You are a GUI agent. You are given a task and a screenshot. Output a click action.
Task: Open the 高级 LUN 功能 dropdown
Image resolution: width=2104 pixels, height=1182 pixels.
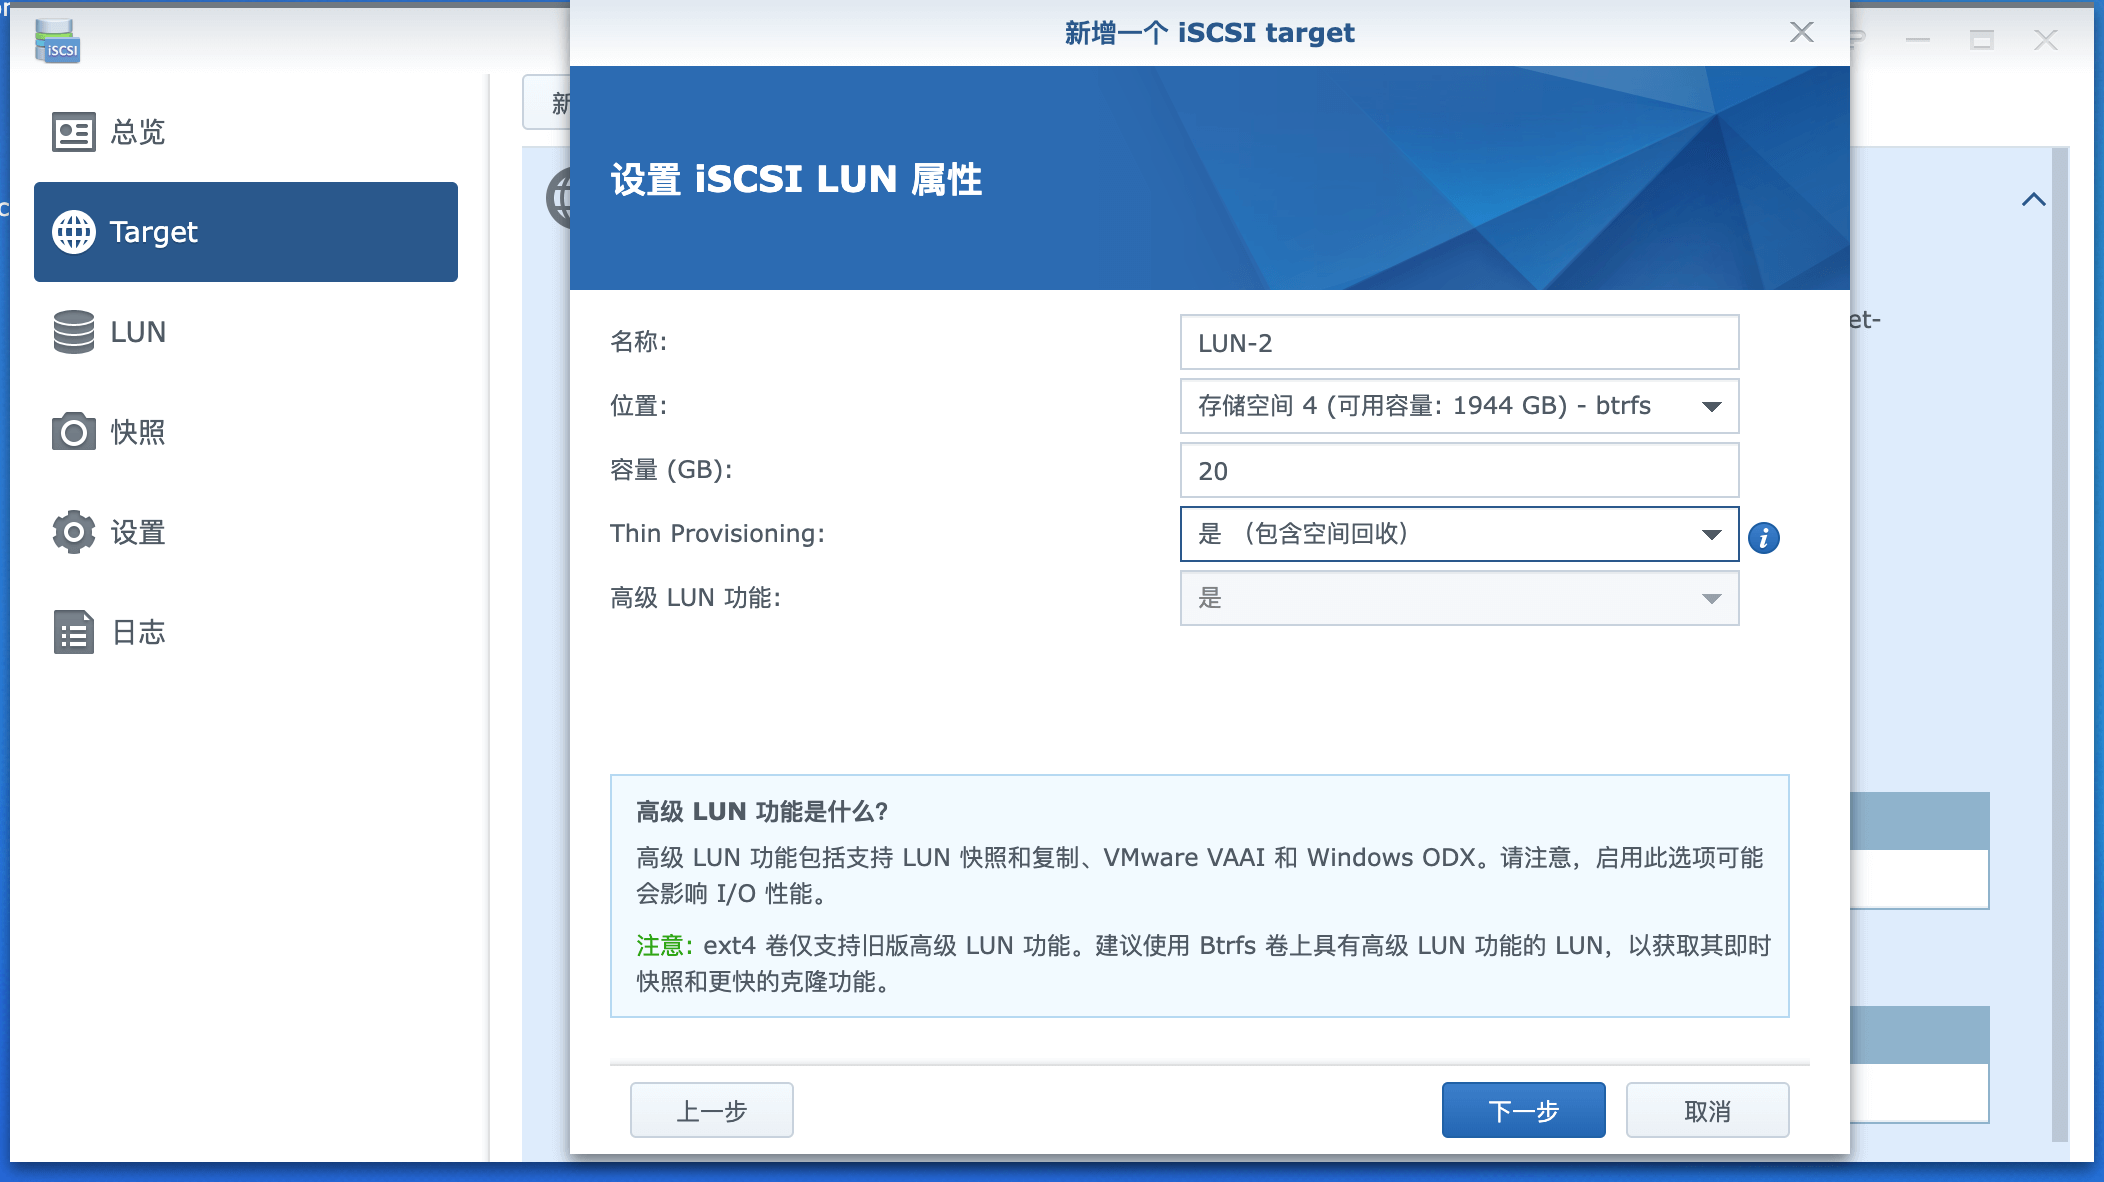[1458, 598]
